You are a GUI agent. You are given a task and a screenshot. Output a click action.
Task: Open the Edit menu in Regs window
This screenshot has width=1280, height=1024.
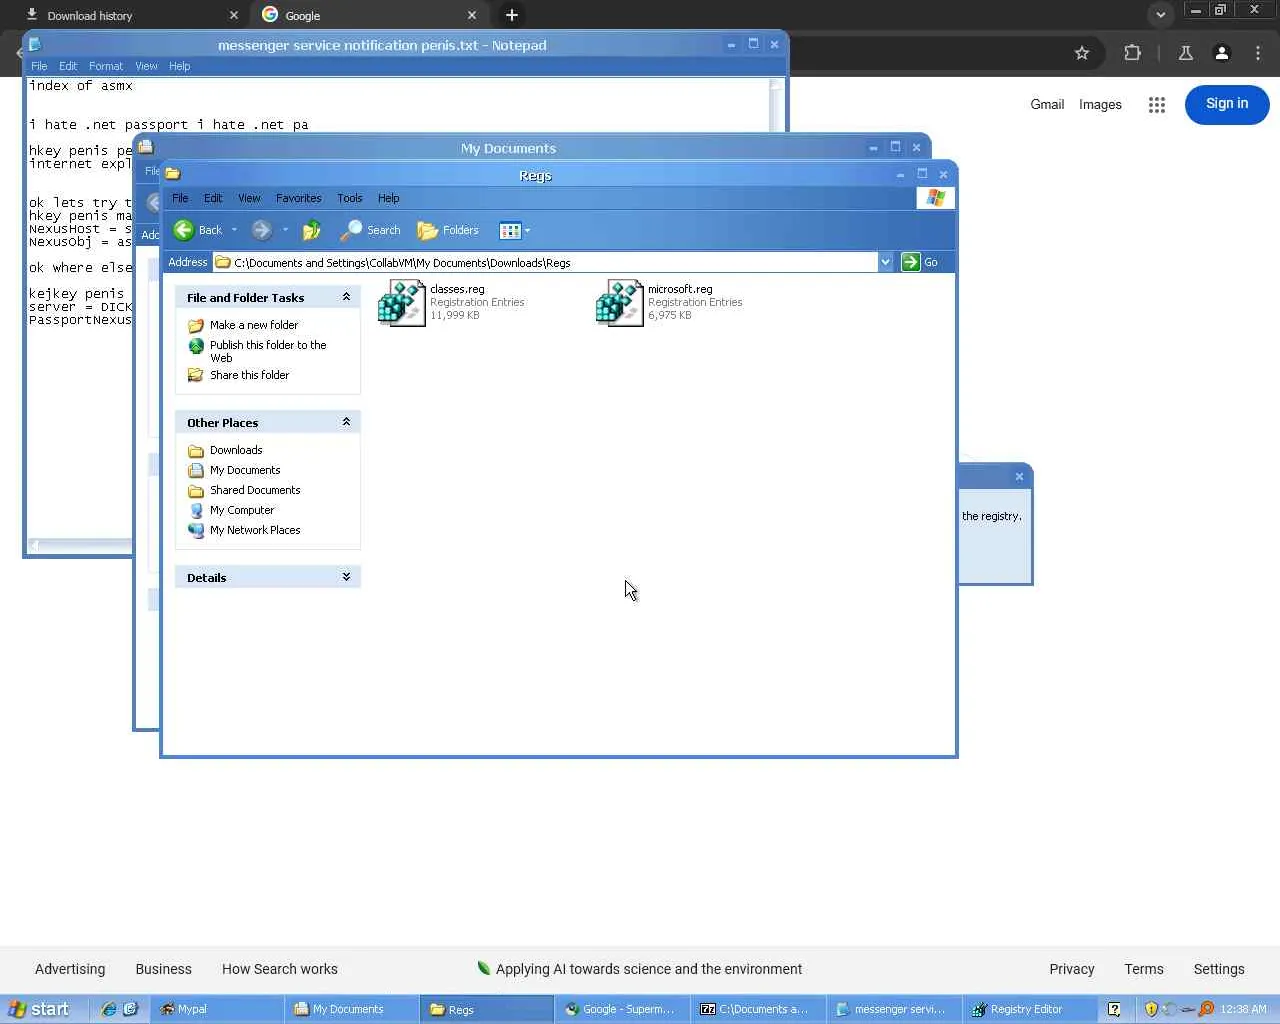tap(213, 198)
